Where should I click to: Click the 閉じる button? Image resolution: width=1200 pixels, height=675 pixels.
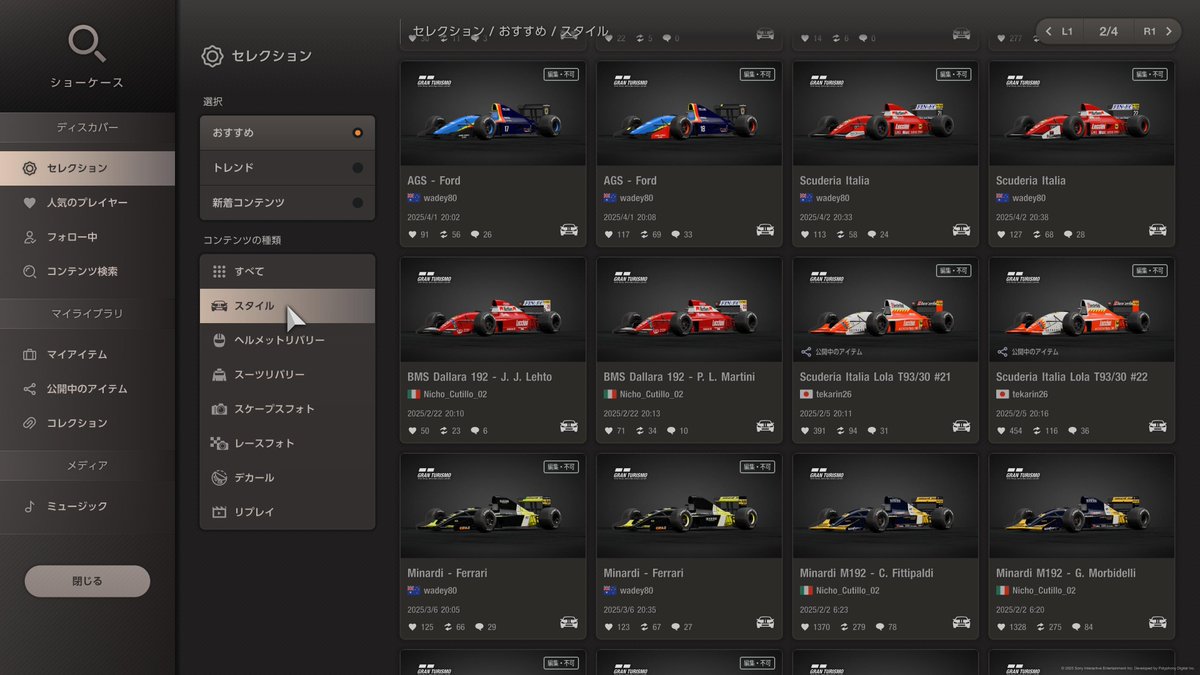87,581
